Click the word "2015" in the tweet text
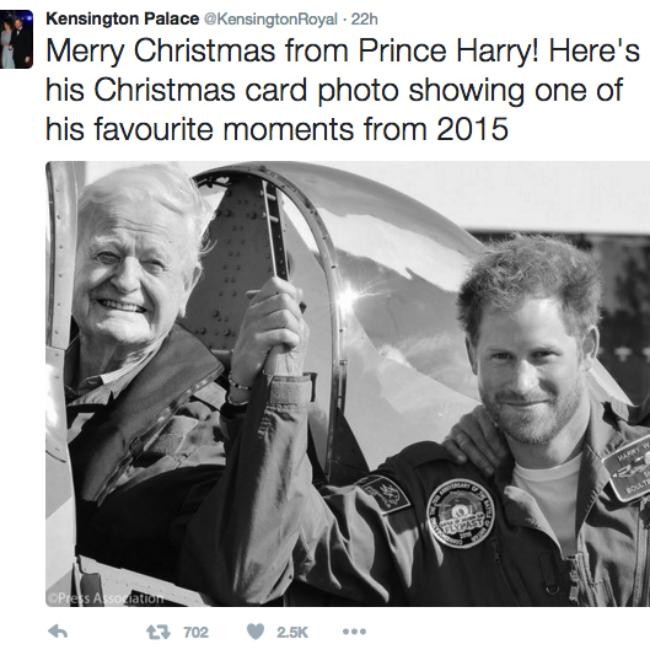 (x=473, y=128)
